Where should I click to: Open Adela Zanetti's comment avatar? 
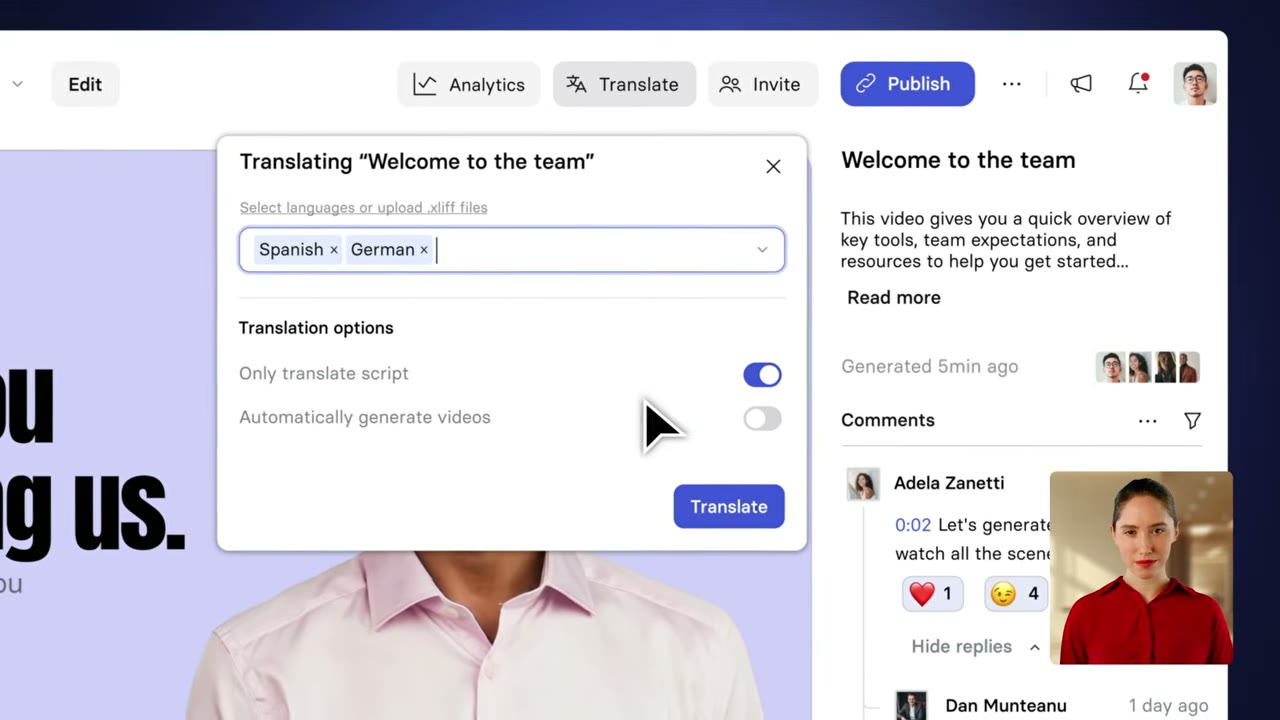point(863,484)
